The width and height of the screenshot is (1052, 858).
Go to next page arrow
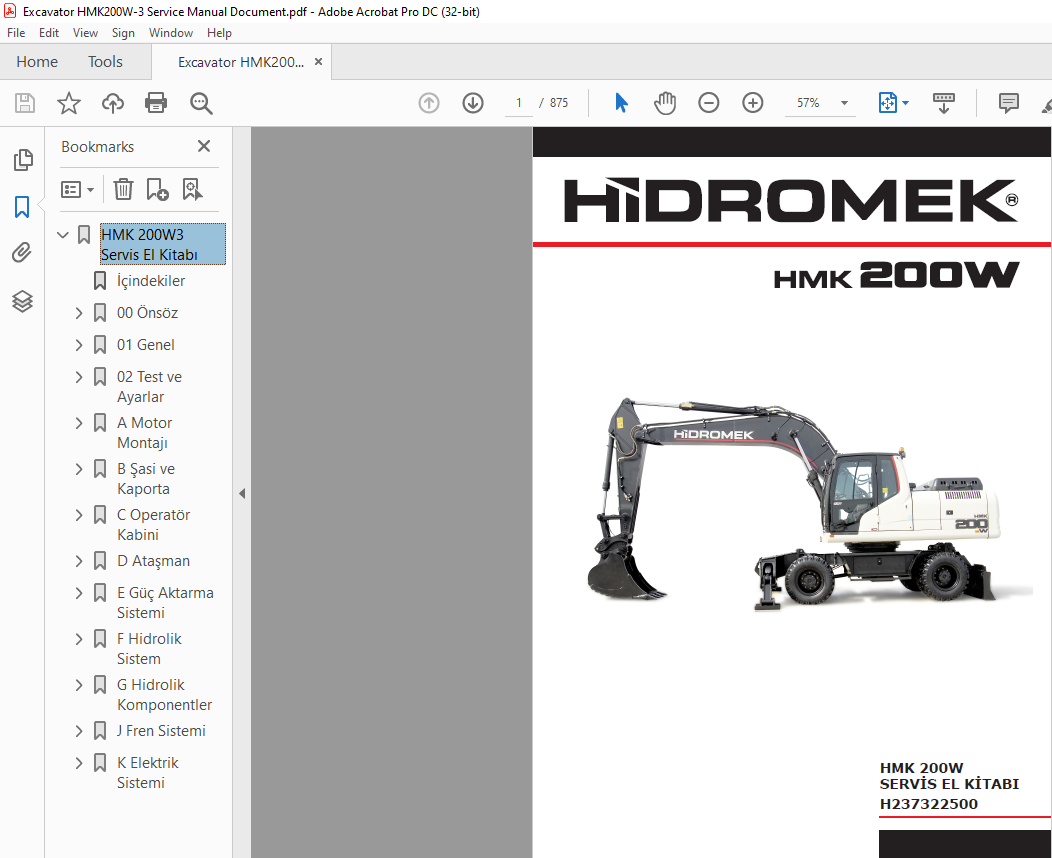pyautogui.click(x=473, y=103)
